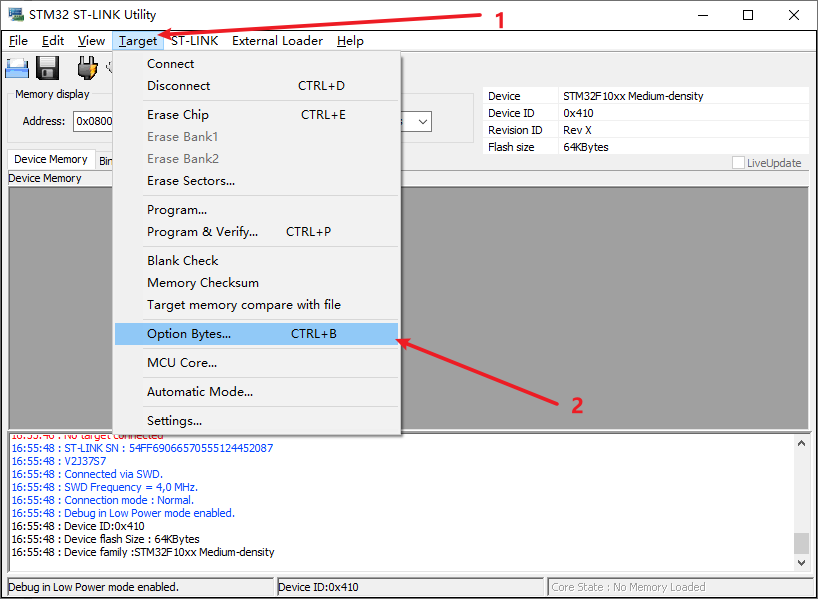Select Blank Check from the menu

tap(257, 260)
